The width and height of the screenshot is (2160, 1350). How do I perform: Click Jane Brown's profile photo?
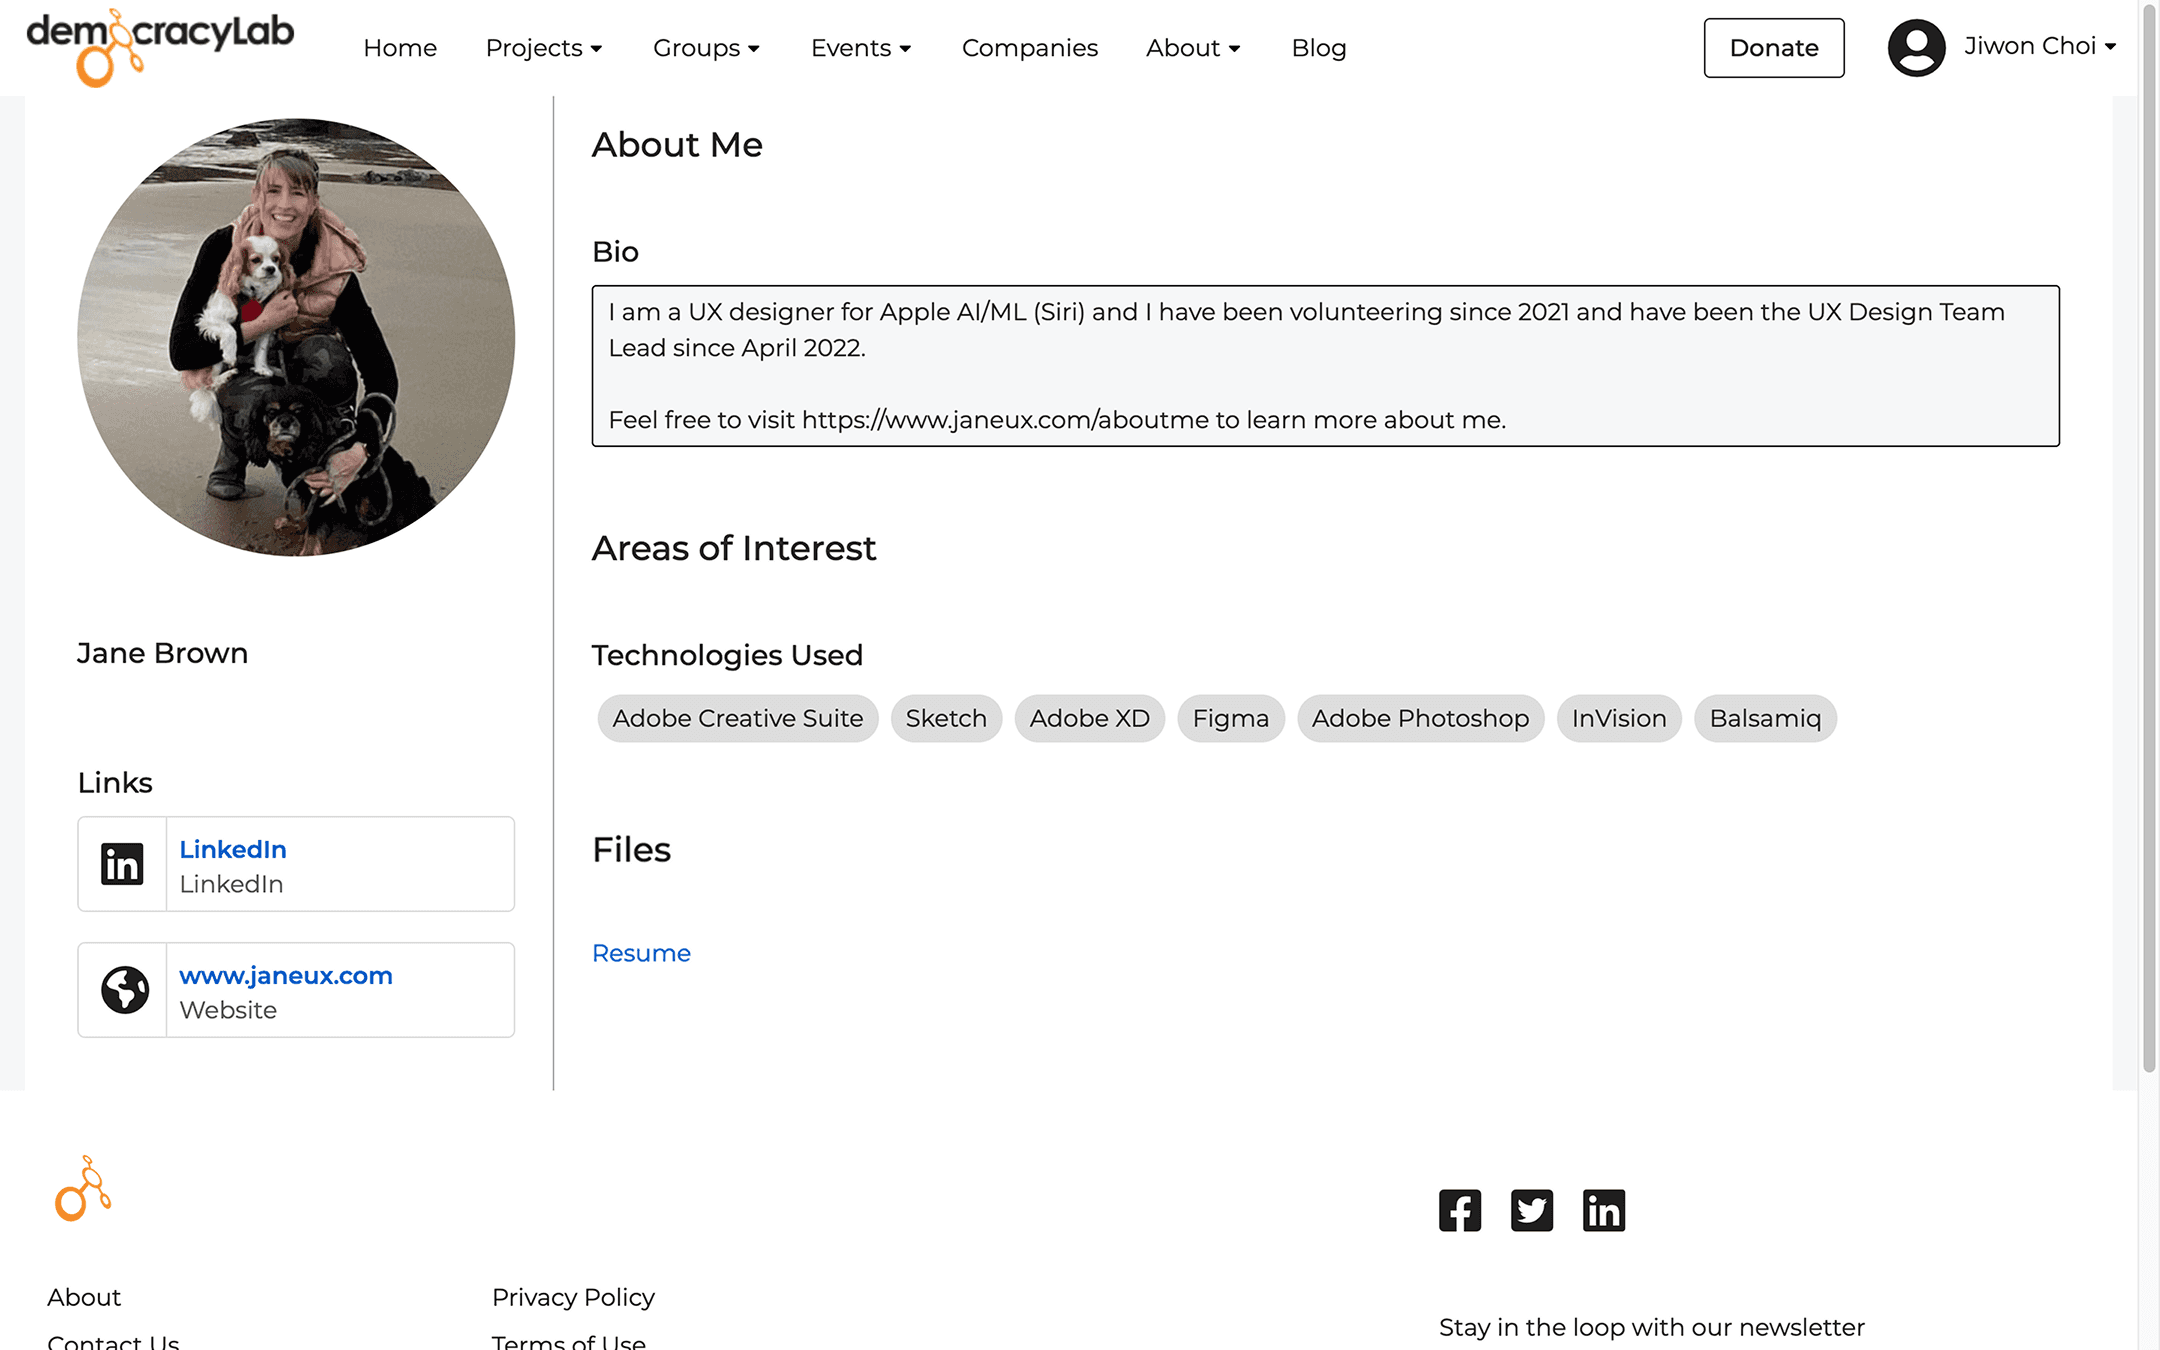296,337
